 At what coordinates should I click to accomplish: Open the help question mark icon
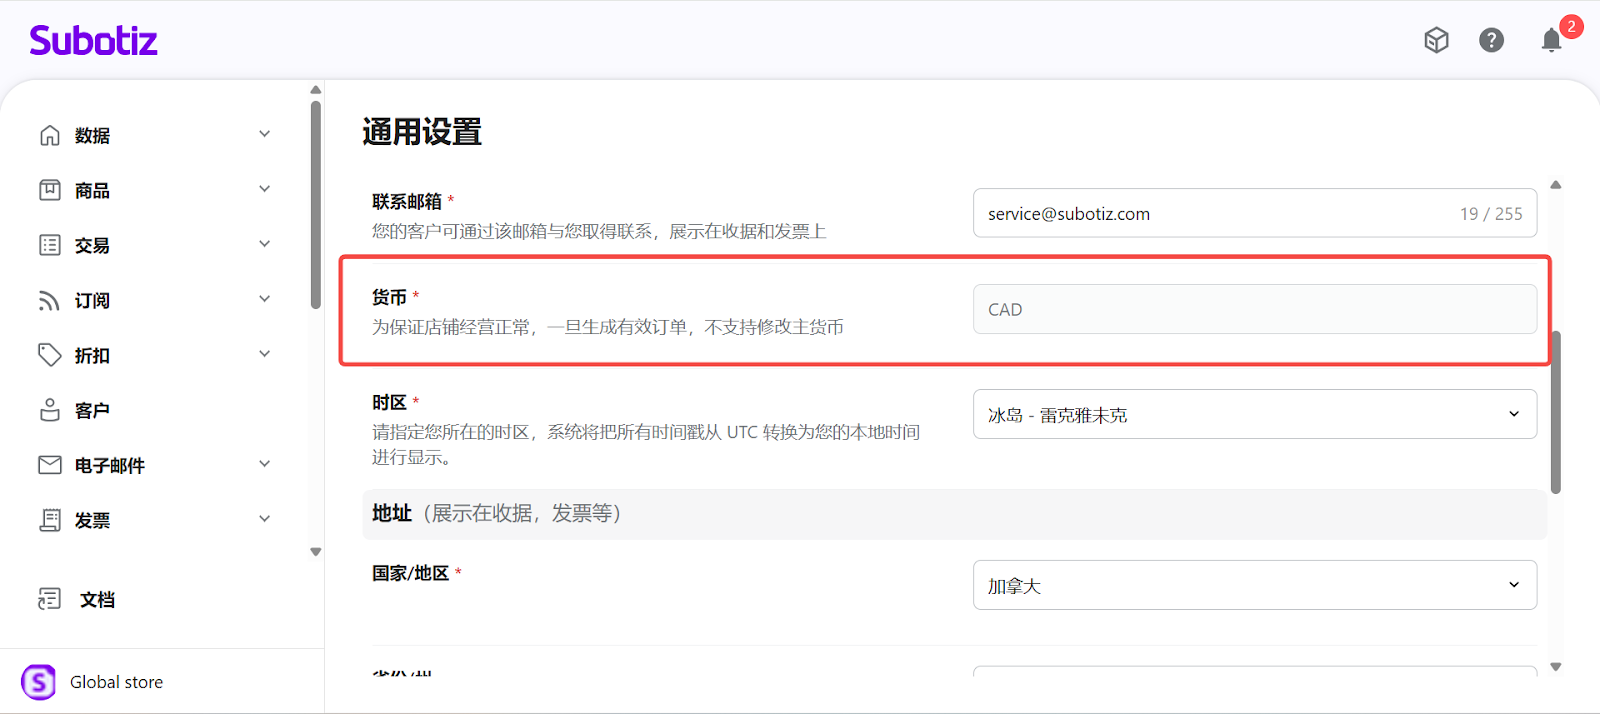coord(1491,40)
